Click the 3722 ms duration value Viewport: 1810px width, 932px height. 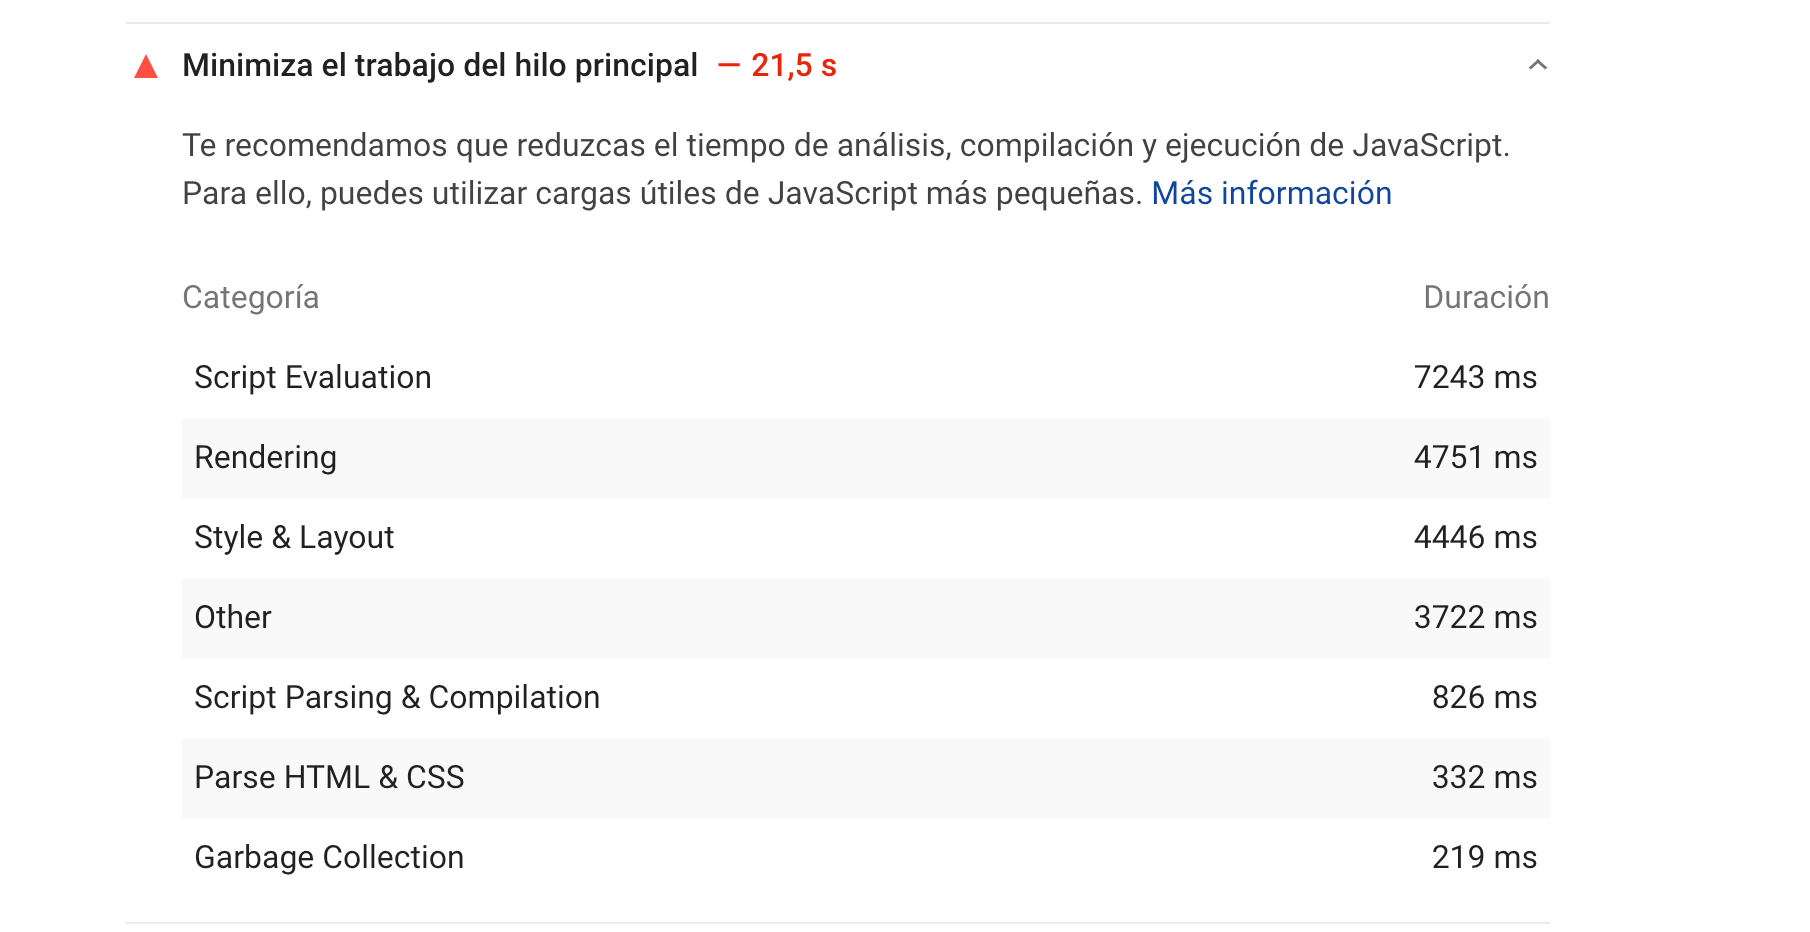(1475, 617)
